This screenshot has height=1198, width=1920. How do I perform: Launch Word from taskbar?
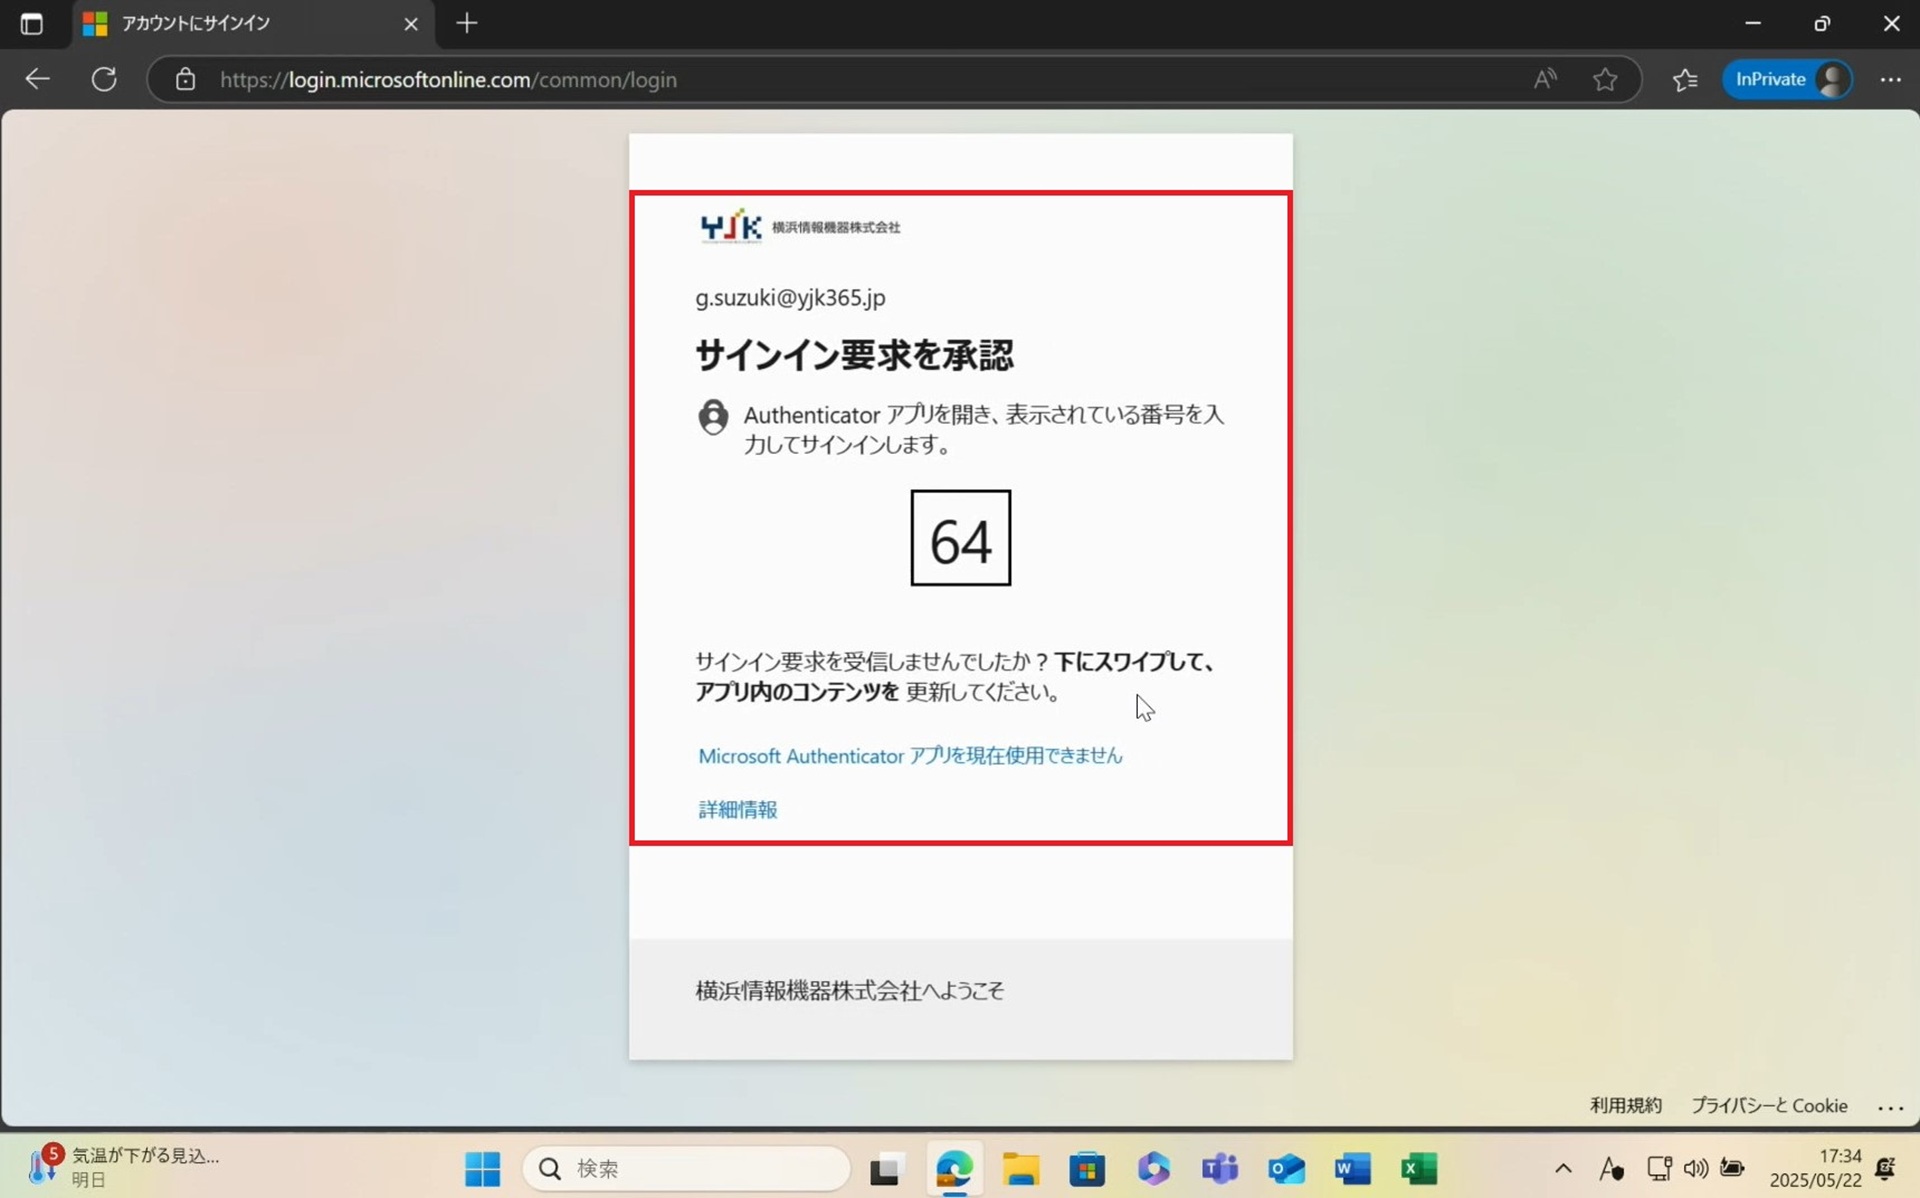[1352, 1168]
